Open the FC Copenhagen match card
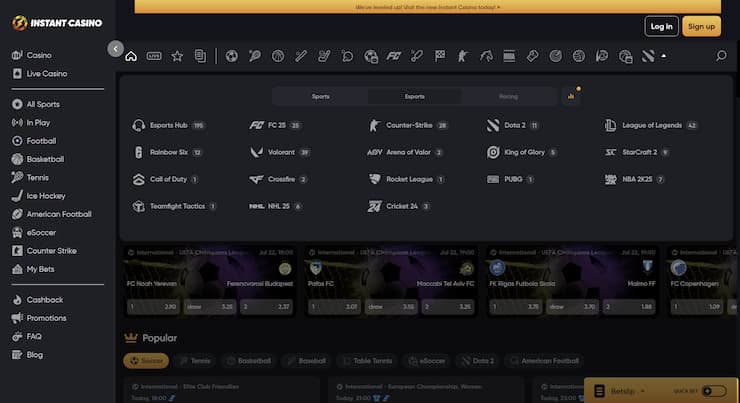740x403 pixels. [x=703, y=281]
